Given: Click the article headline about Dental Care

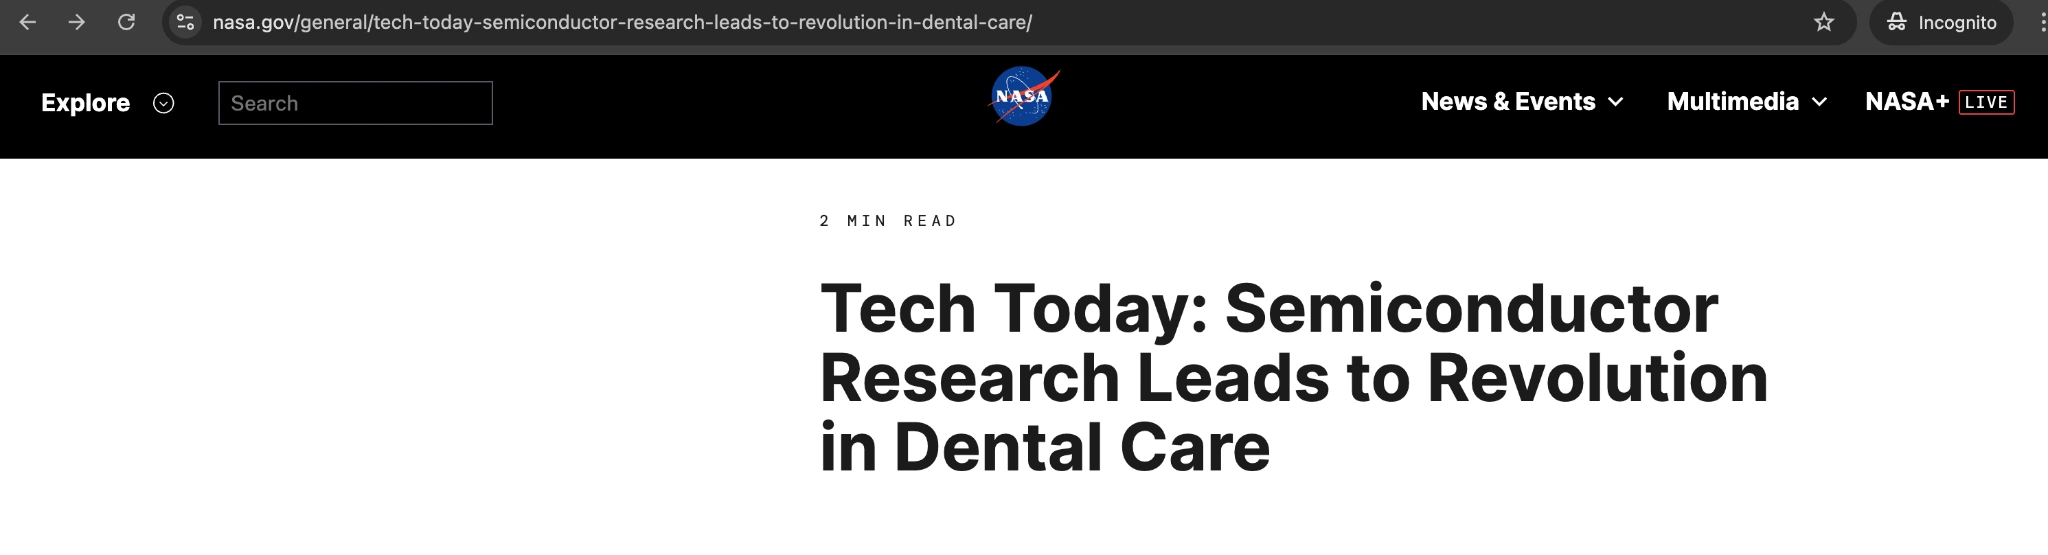Looking at the screenshot, I should pyautogui.click(x=1293, y=377).
